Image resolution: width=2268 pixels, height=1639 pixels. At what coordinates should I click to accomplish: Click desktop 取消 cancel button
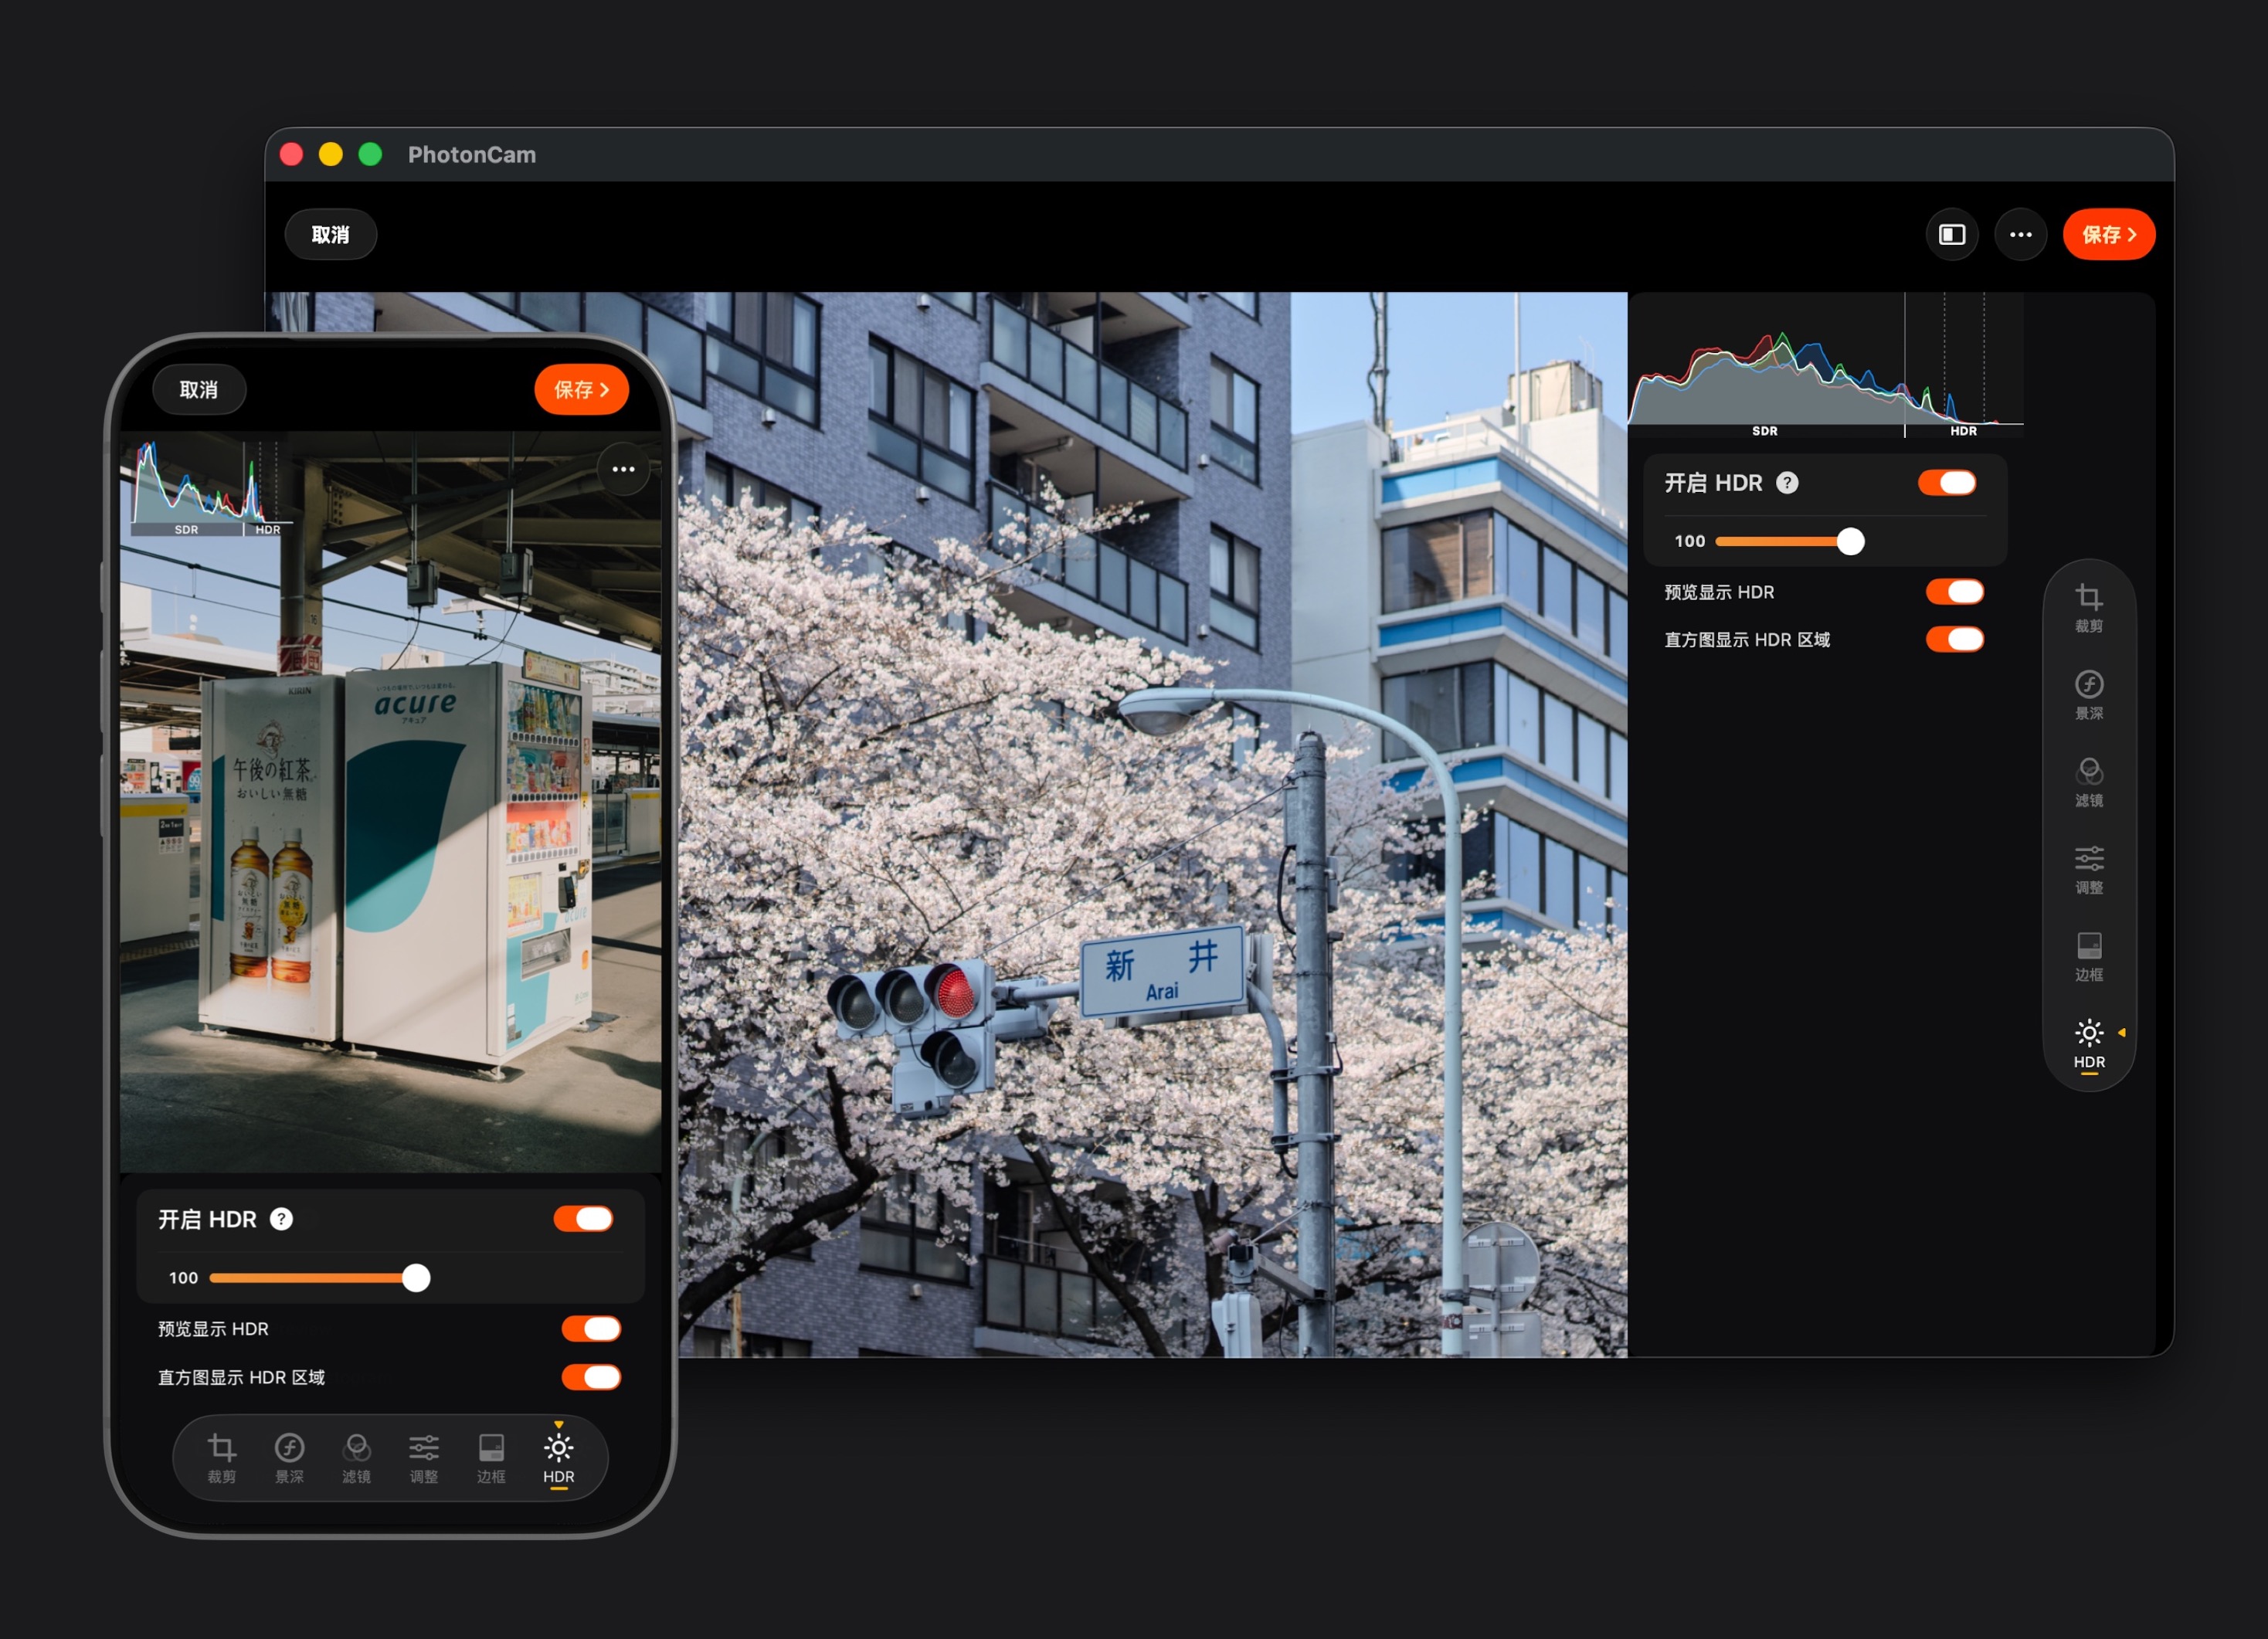330,234
